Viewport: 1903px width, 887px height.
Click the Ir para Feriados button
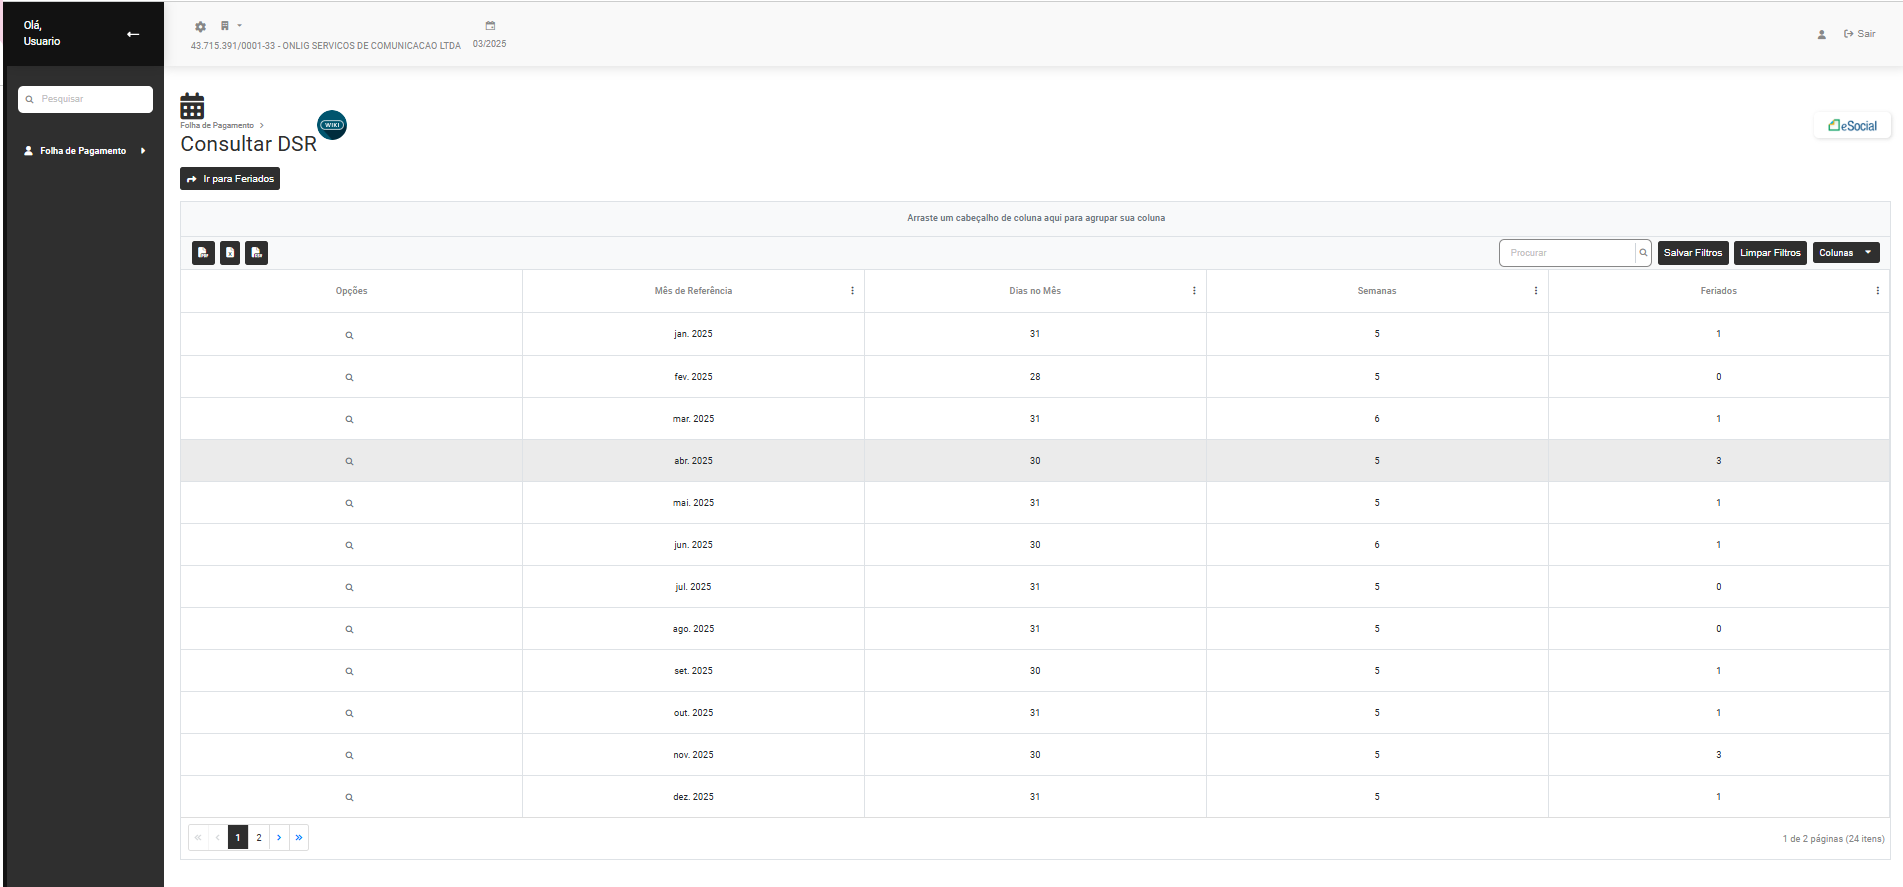pos(230,179)
